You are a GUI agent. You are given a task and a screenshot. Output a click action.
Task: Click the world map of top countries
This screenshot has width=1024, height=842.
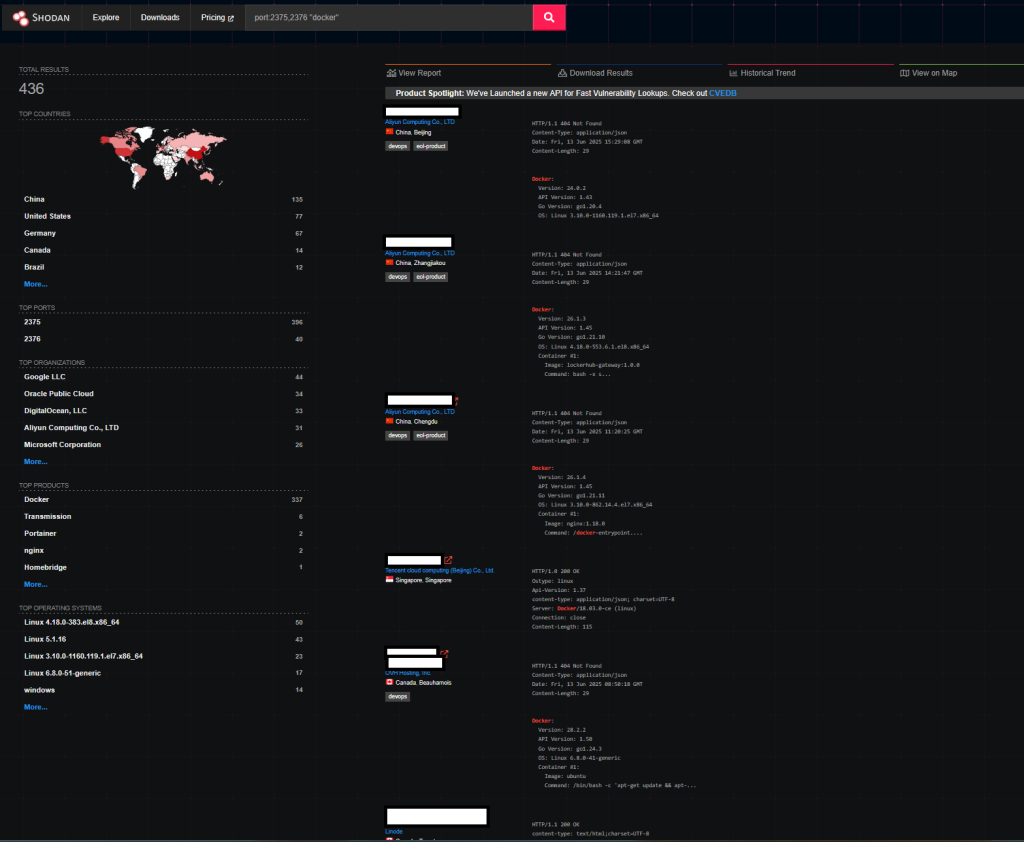click(163, 157)
